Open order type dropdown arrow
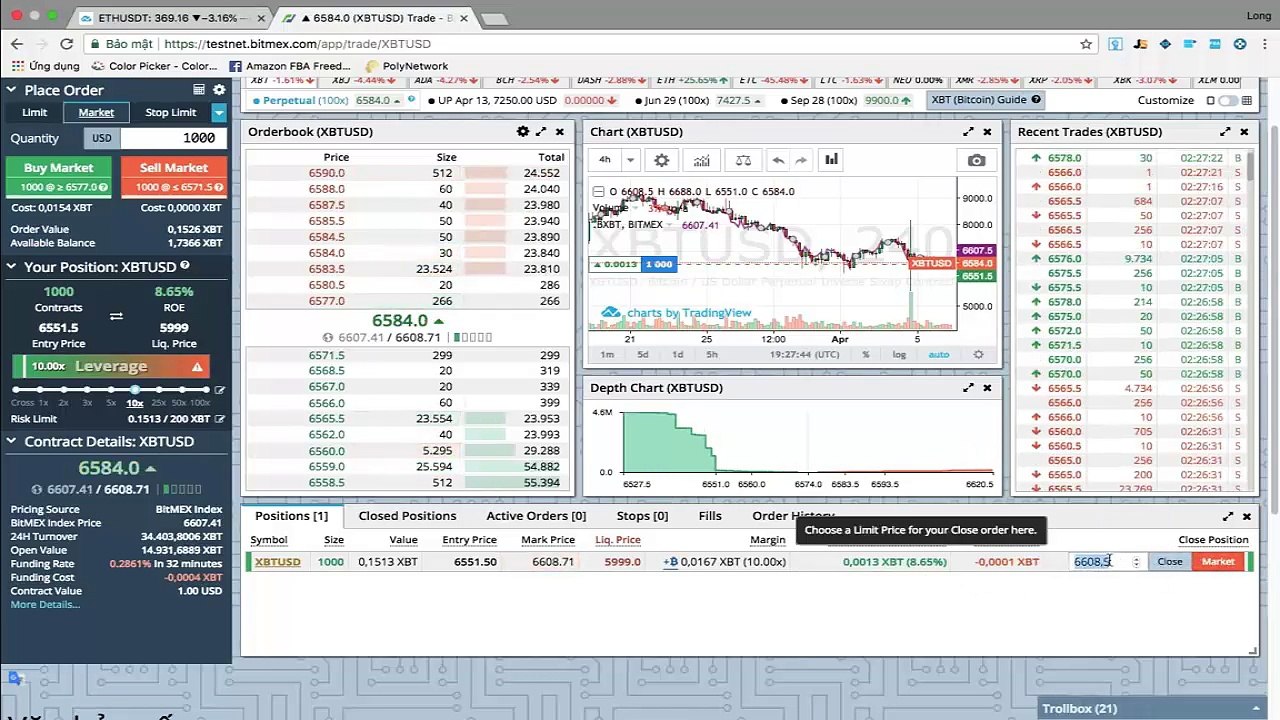This screenshot has height=720, width=1280. coord(219,113)
